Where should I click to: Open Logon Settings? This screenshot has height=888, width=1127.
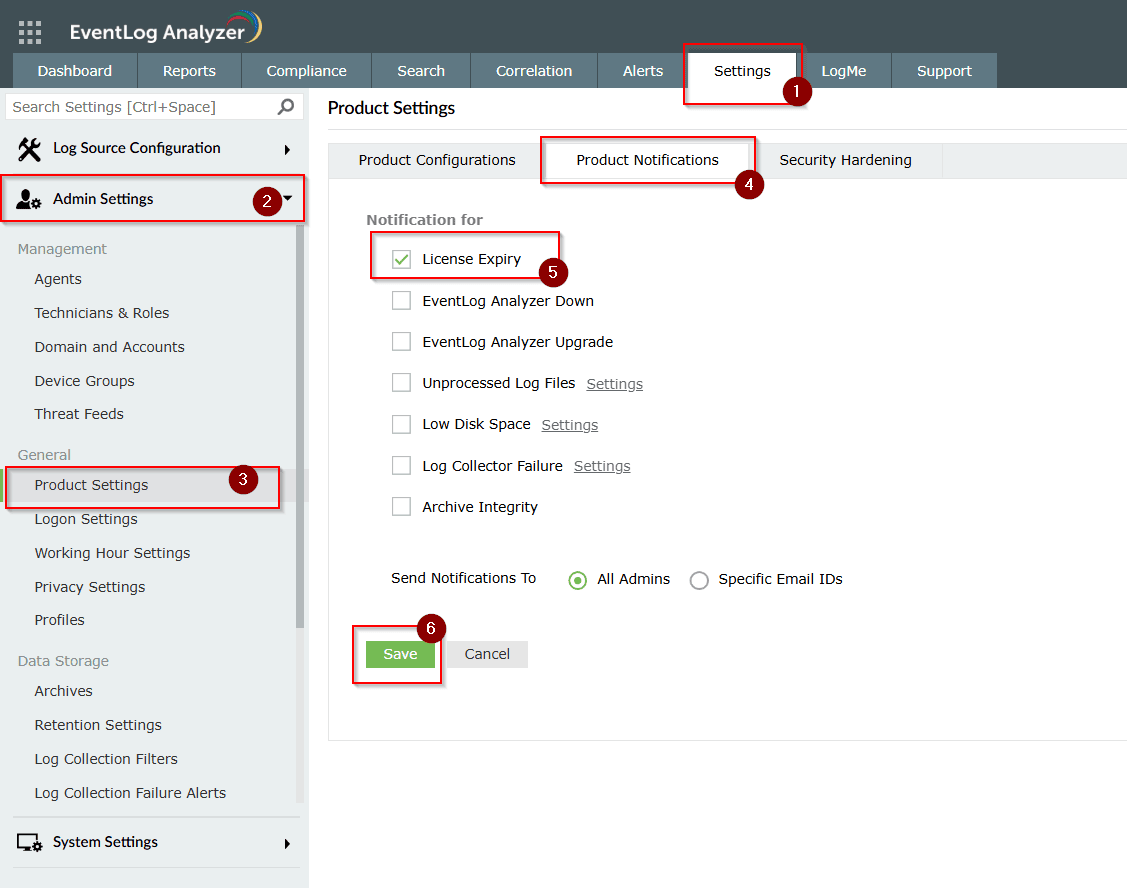point(86,519)
